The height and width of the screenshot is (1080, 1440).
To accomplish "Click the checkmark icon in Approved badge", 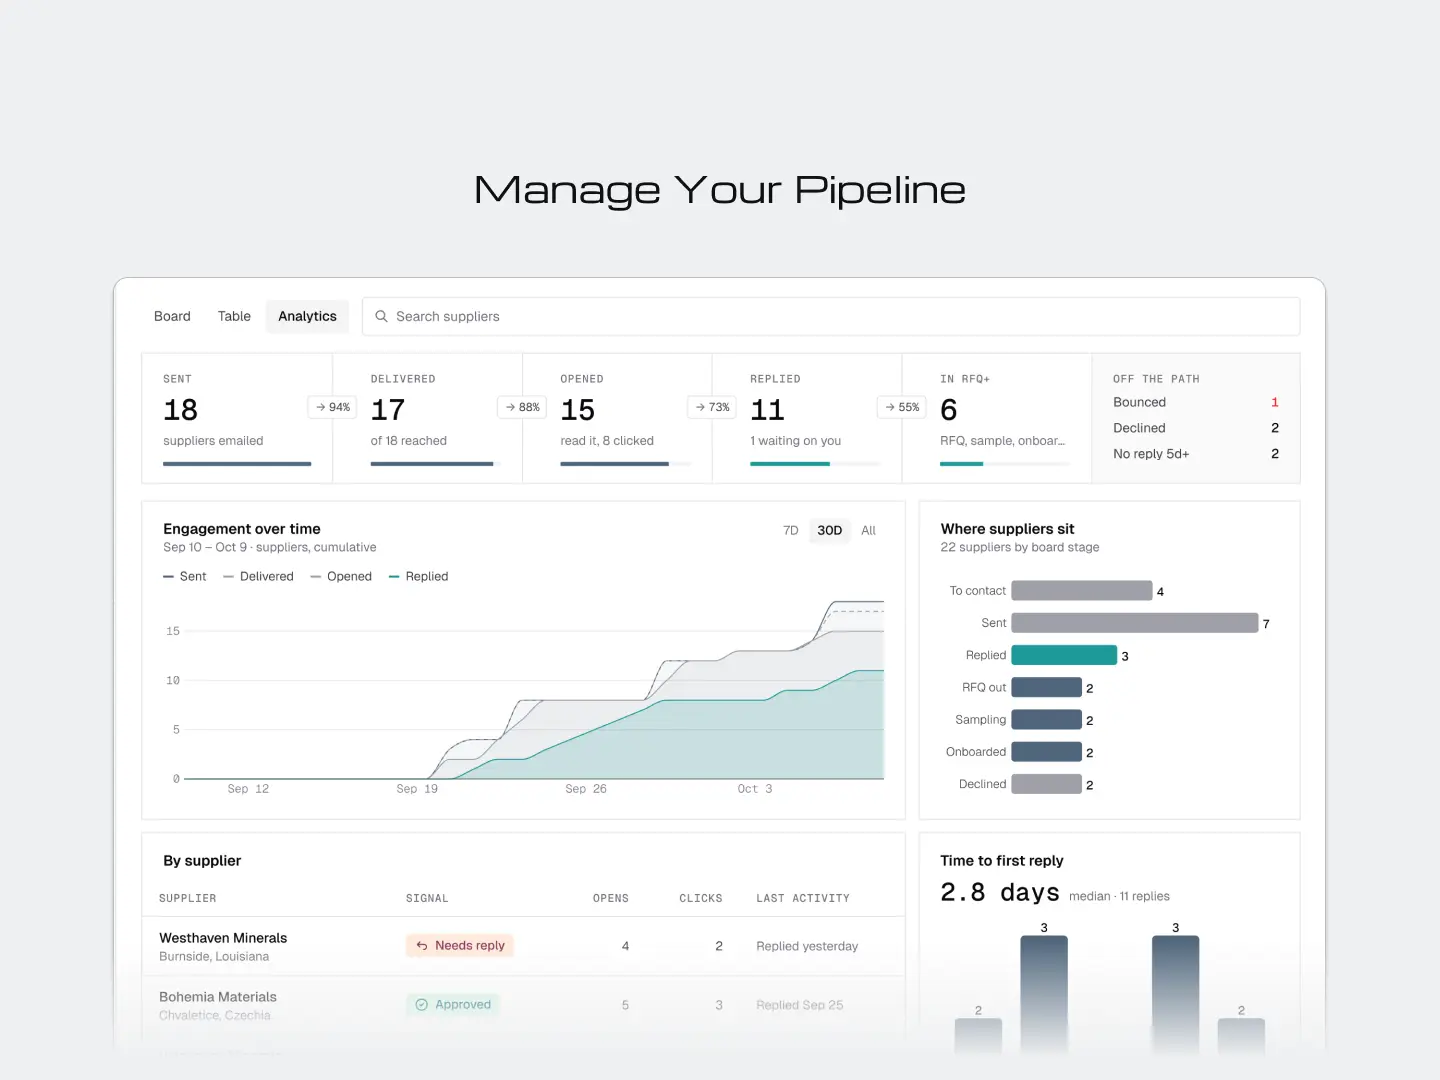I will pyautogui.click(x=422, y=1005).
